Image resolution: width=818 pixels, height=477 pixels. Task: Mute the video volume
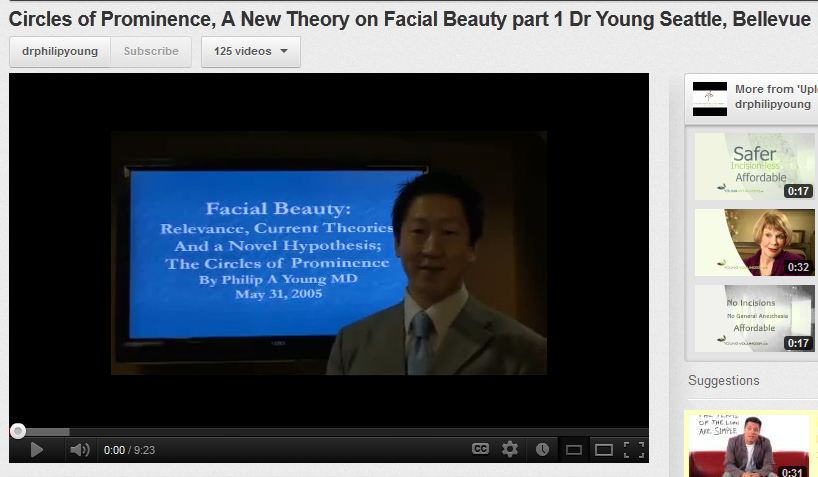(79, 450)
